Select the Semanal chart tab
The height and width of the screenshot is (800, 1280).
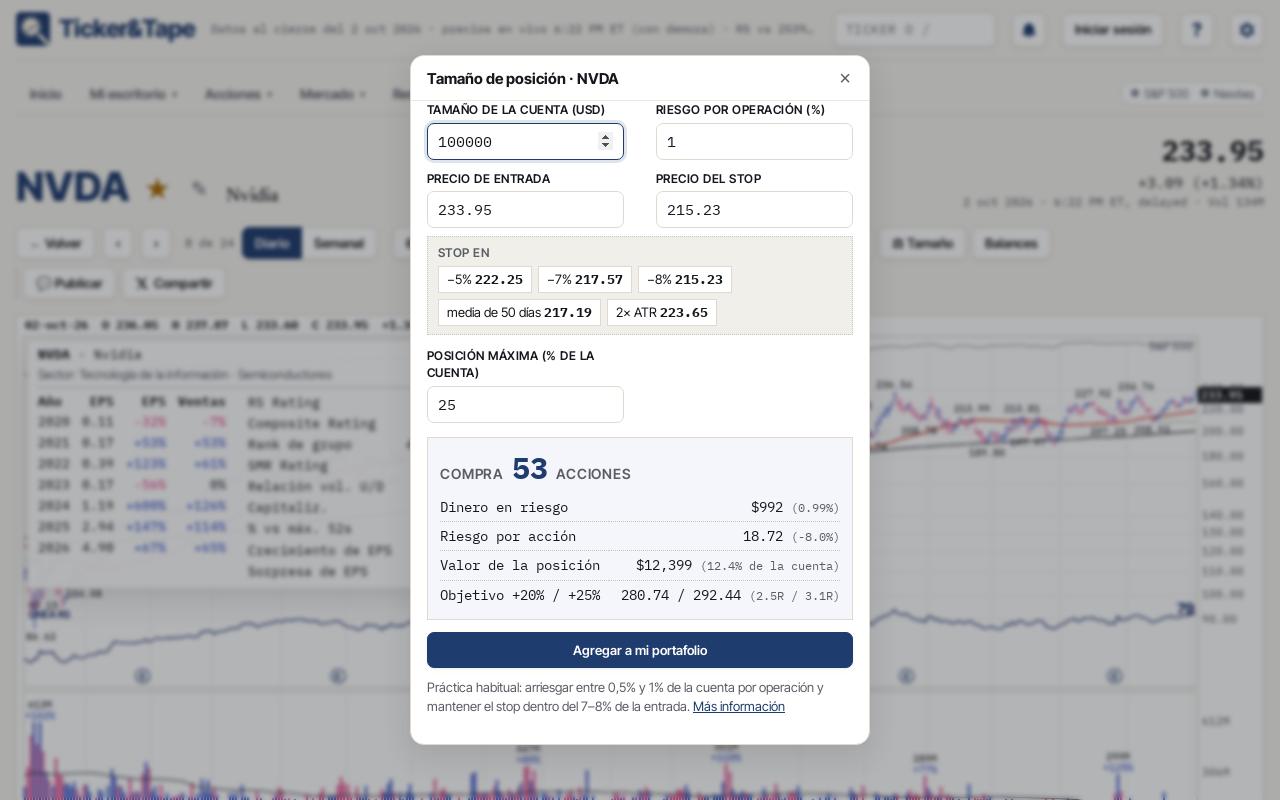click(x=339, y=243)
